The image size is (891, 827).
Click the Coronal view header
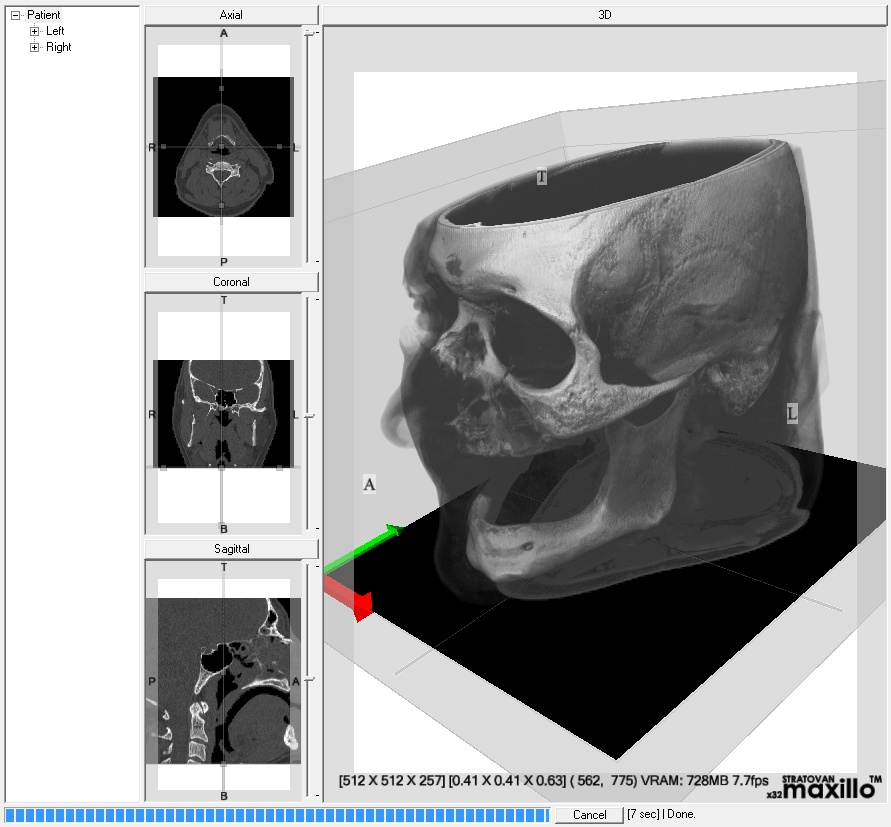pos(231,282)
